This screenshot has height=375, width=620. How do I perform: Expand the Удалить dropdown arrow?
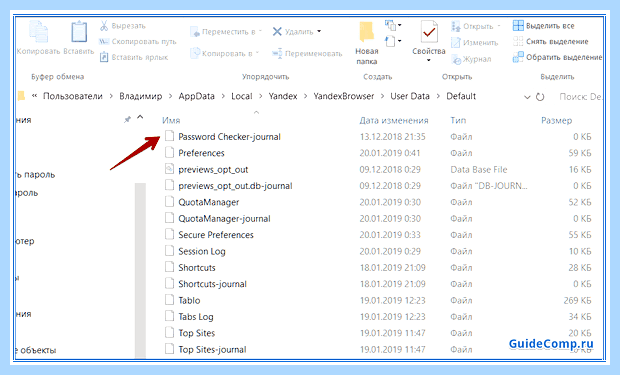(x=319, y=31)
